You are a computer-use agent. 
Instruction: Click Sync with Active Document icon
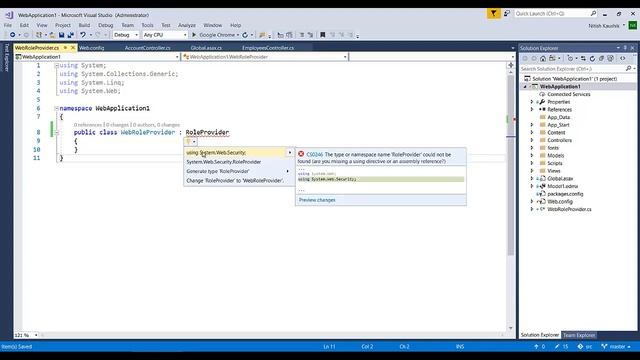tap(583, 58)
